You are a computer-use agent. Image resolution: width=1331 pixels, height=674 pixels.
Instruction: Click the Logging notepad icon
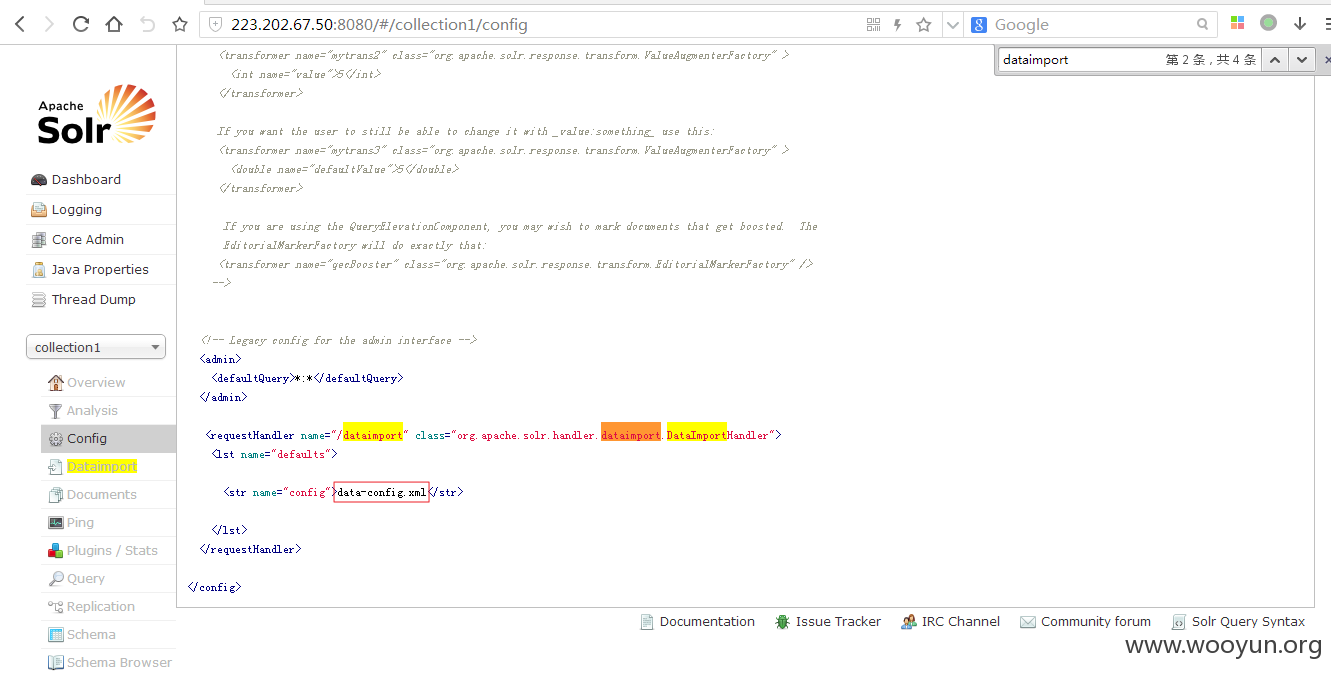click(x=39, y=210)
